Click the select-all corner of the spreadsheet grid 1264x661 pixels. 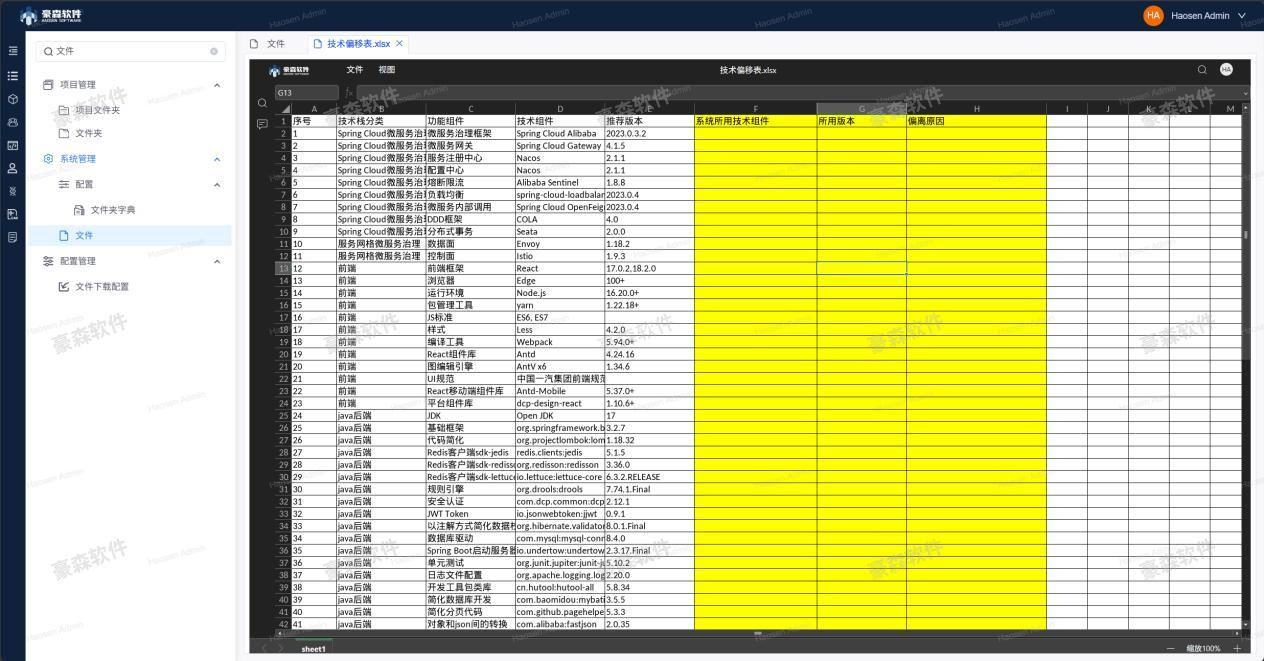(282, 109)
